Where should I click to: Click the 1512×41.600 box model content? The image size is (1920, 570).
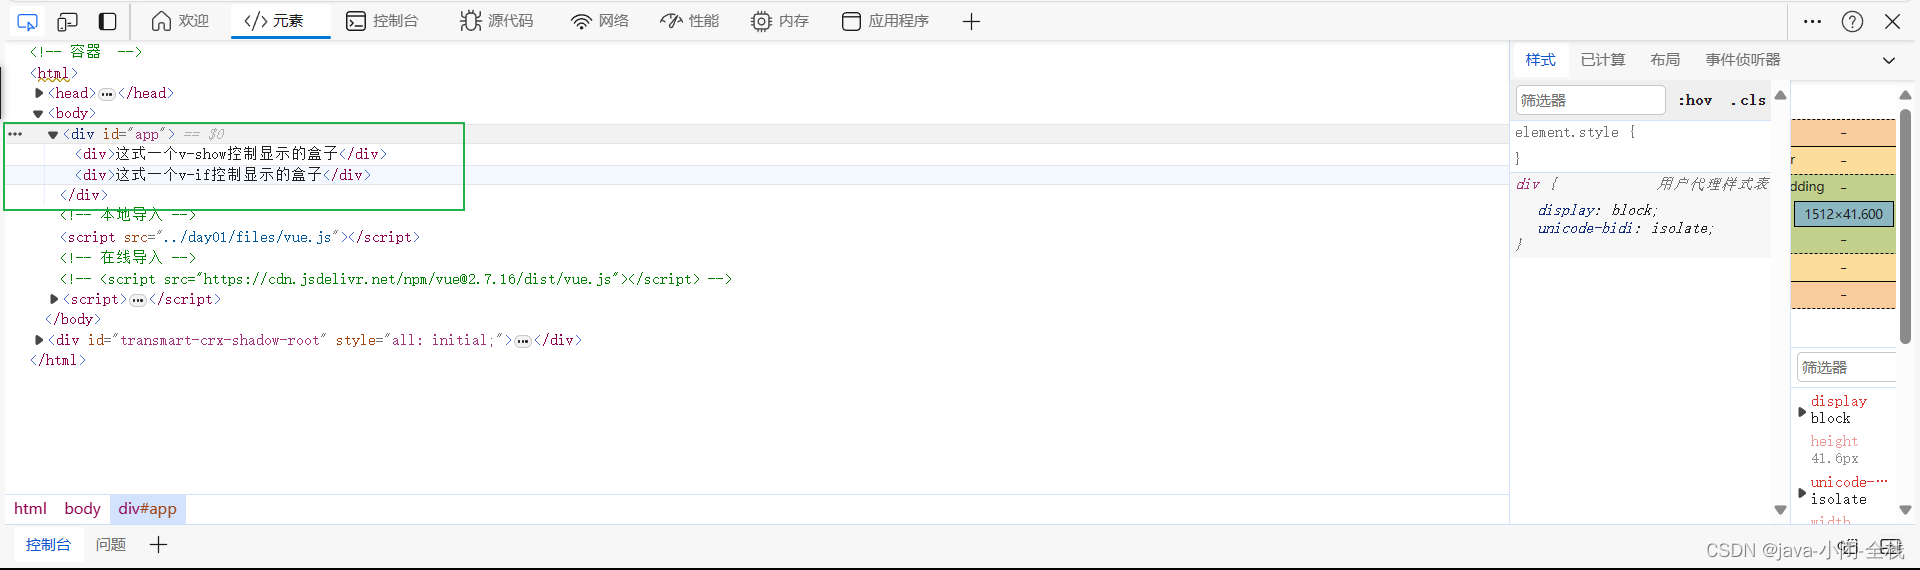[x=1844, y=214]
